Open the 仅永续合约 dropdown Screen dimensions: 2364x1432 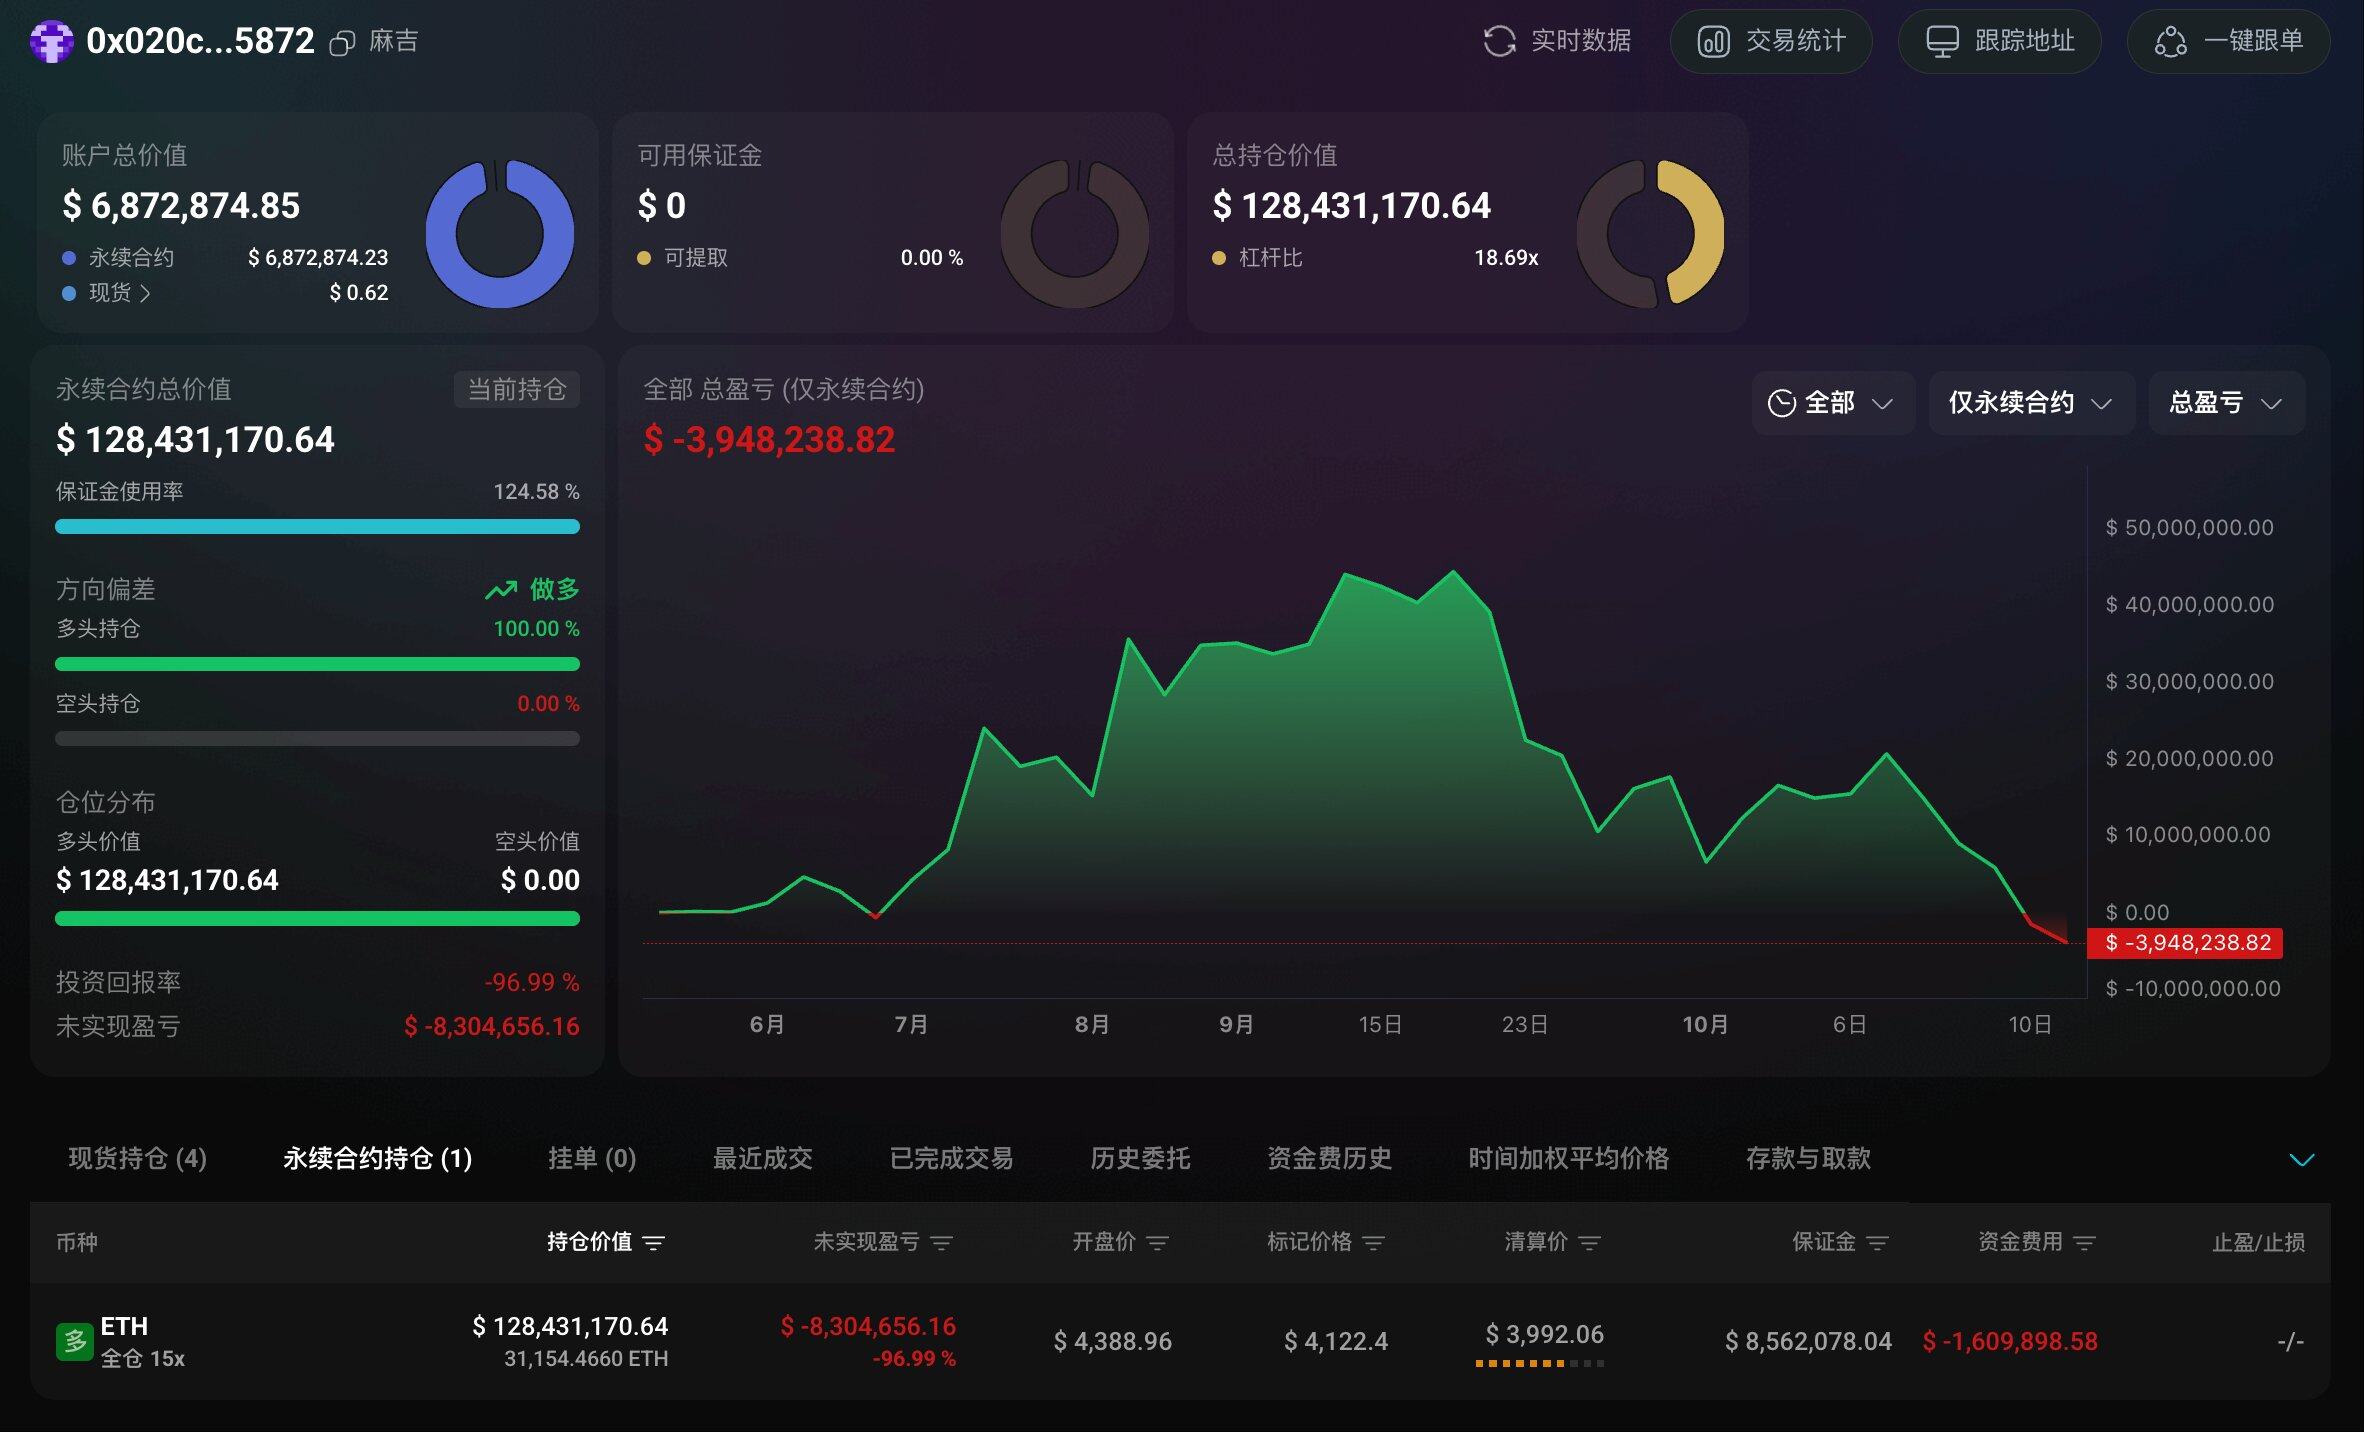(x=2030, y=403)
